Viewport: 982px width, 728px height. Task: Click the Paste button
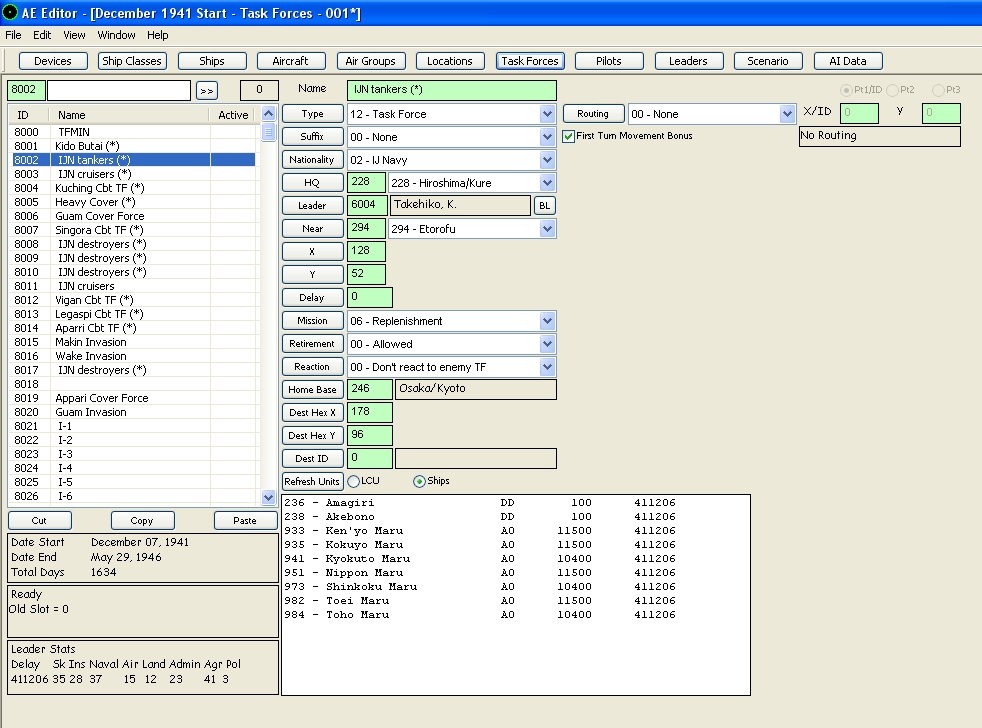tap(245, 521)
